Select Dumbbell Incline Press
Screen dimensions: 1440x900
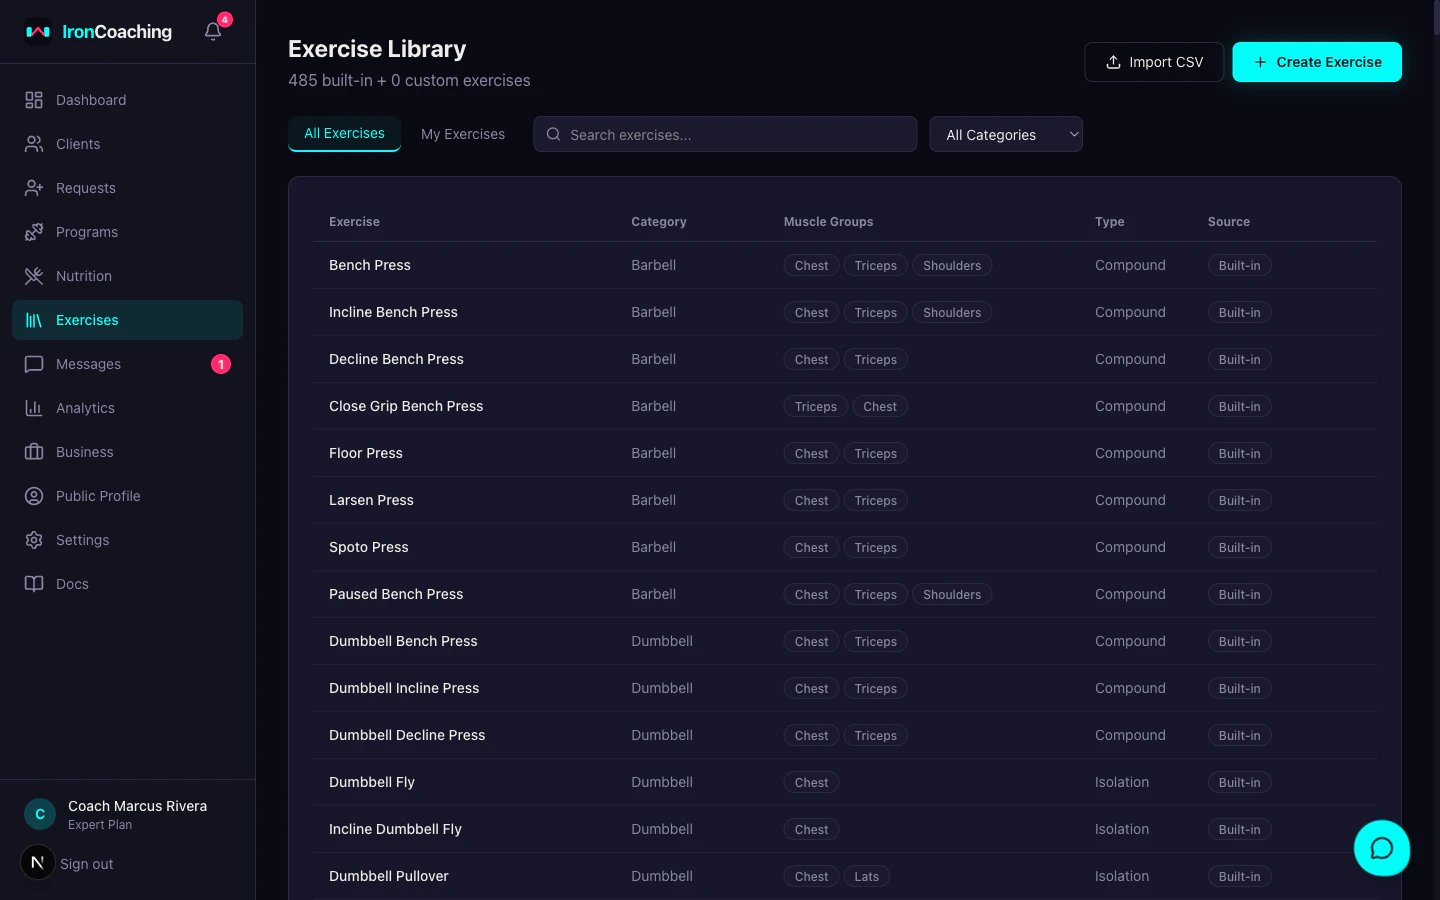[x=404, y=688]
